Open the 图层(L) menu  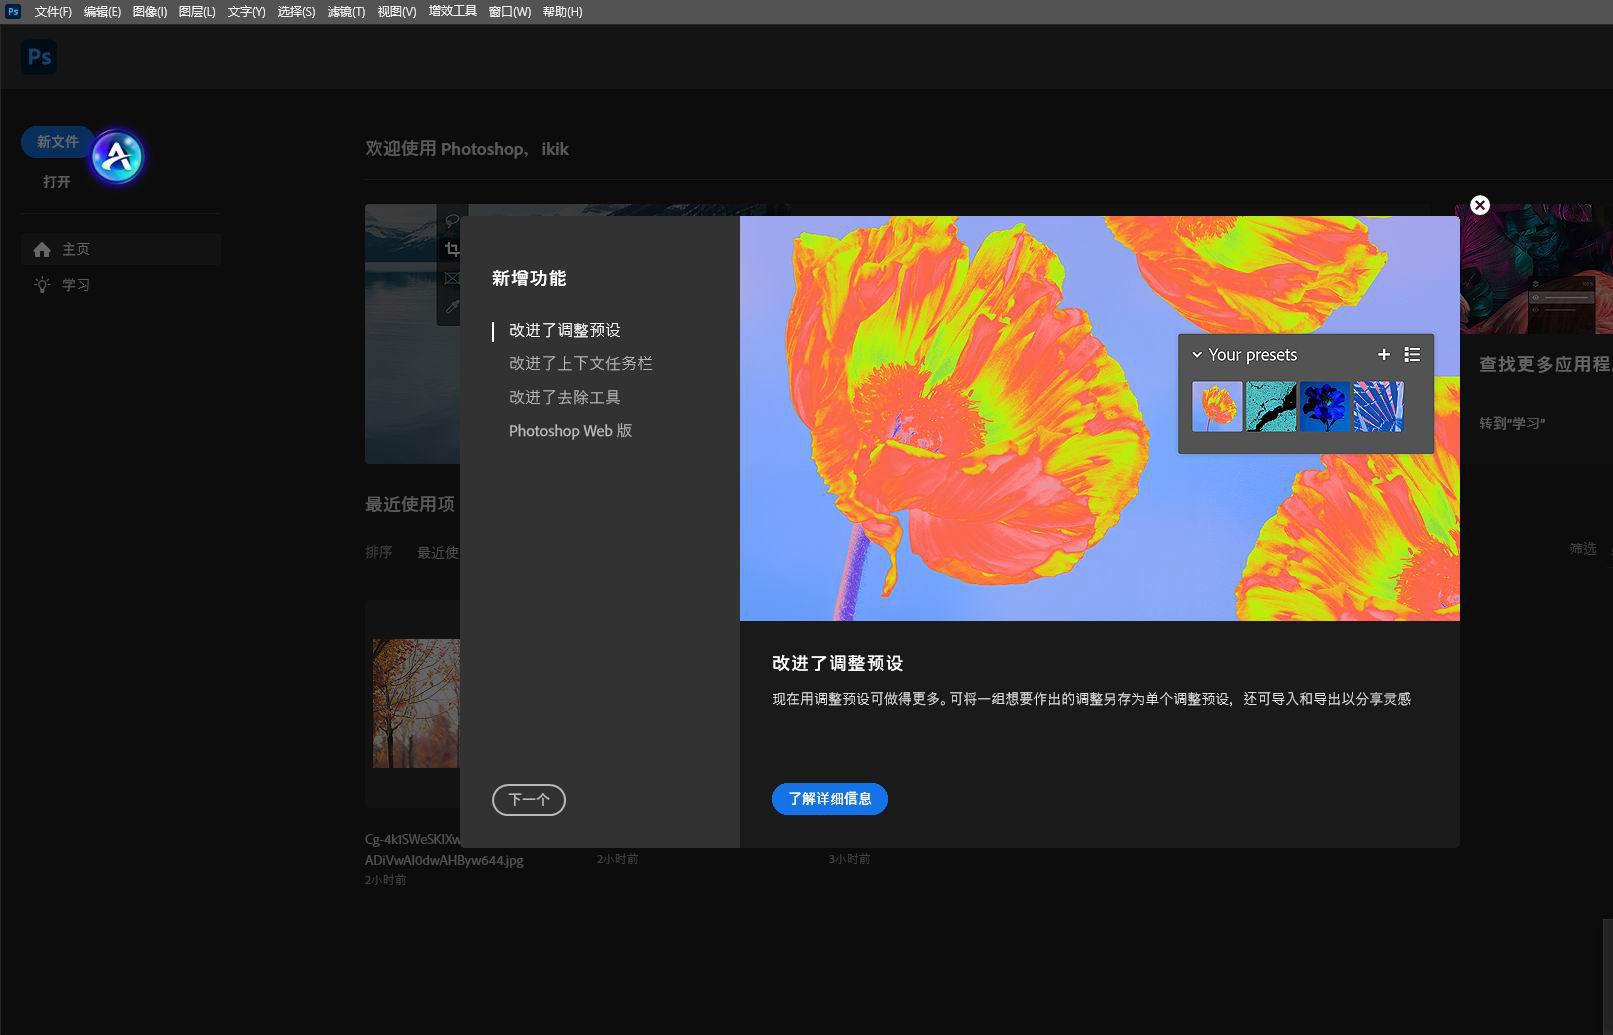tap(197, 12)
